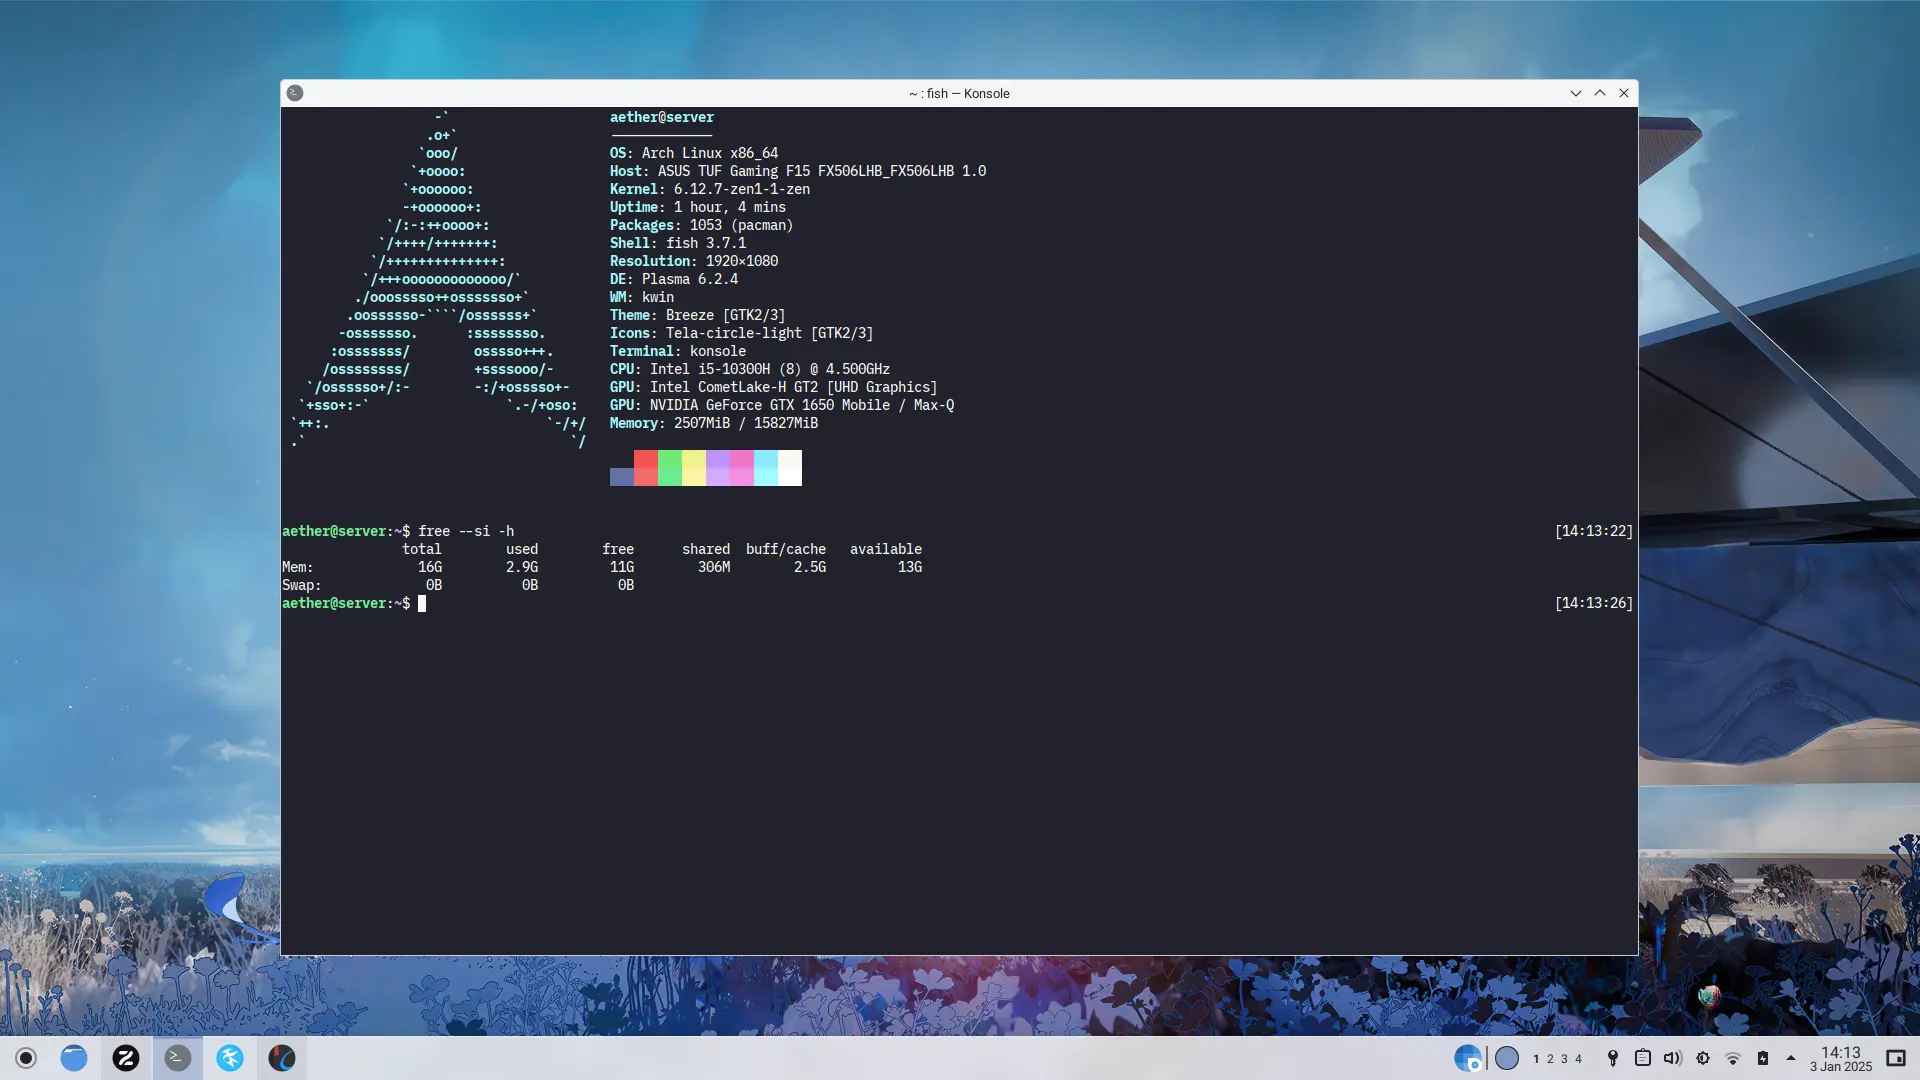Click the Konsole window title-bar icon

click(x=295, y=93)
